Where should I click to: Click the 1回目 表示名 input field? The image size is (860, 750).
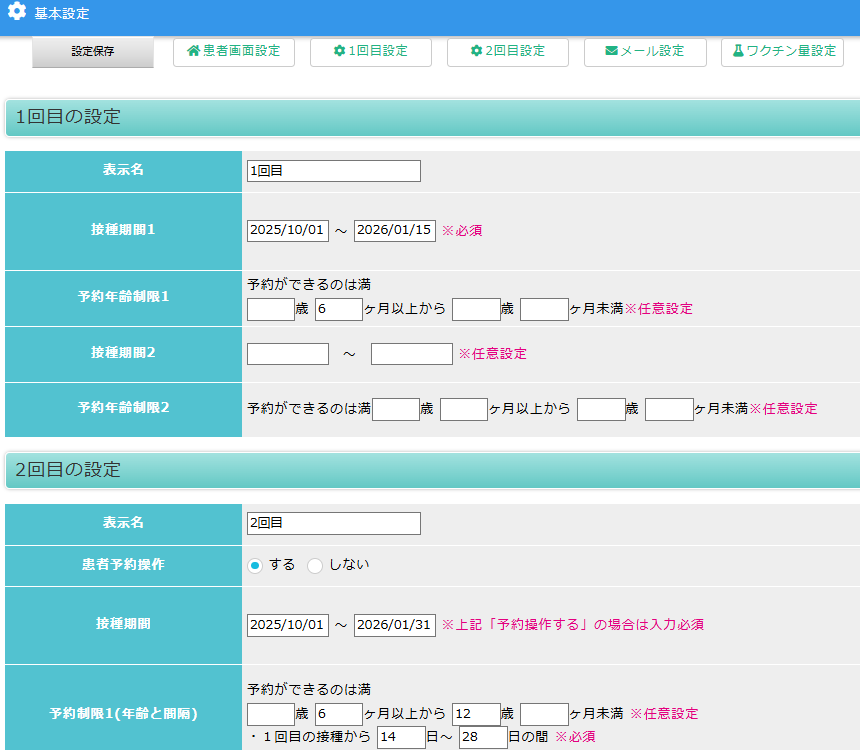(334, 171)
